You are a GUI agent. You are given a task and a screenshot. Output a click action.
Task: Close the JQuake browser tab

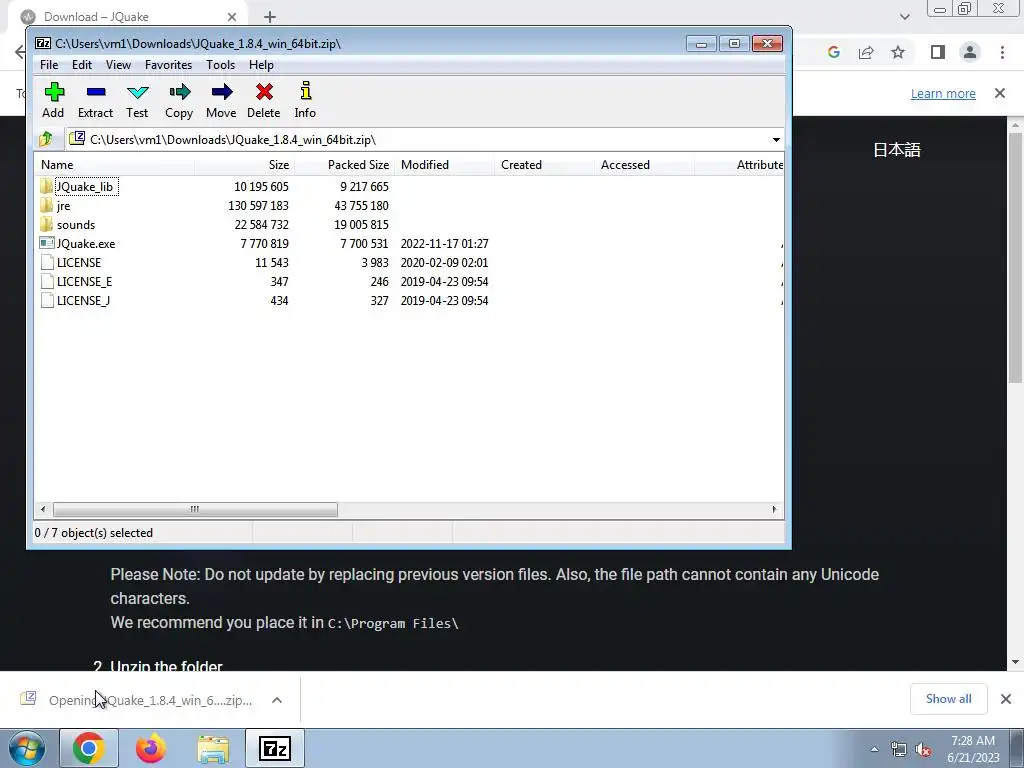pos(232,17)
